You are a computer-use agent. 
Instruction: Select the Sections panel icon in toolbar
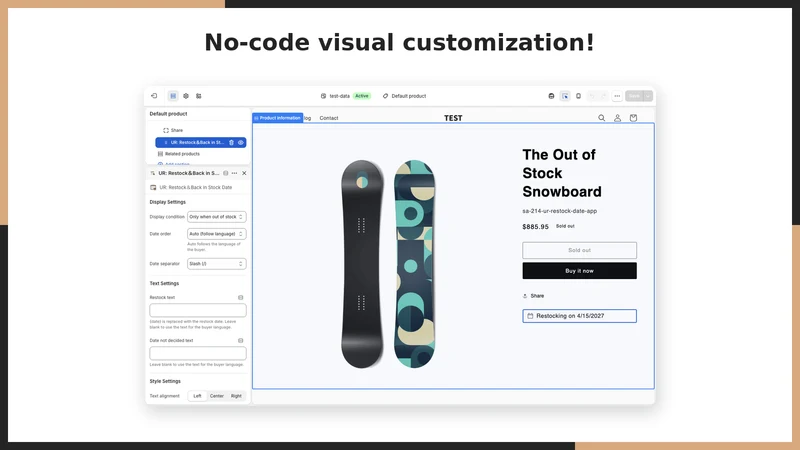[x=173, y=96]
